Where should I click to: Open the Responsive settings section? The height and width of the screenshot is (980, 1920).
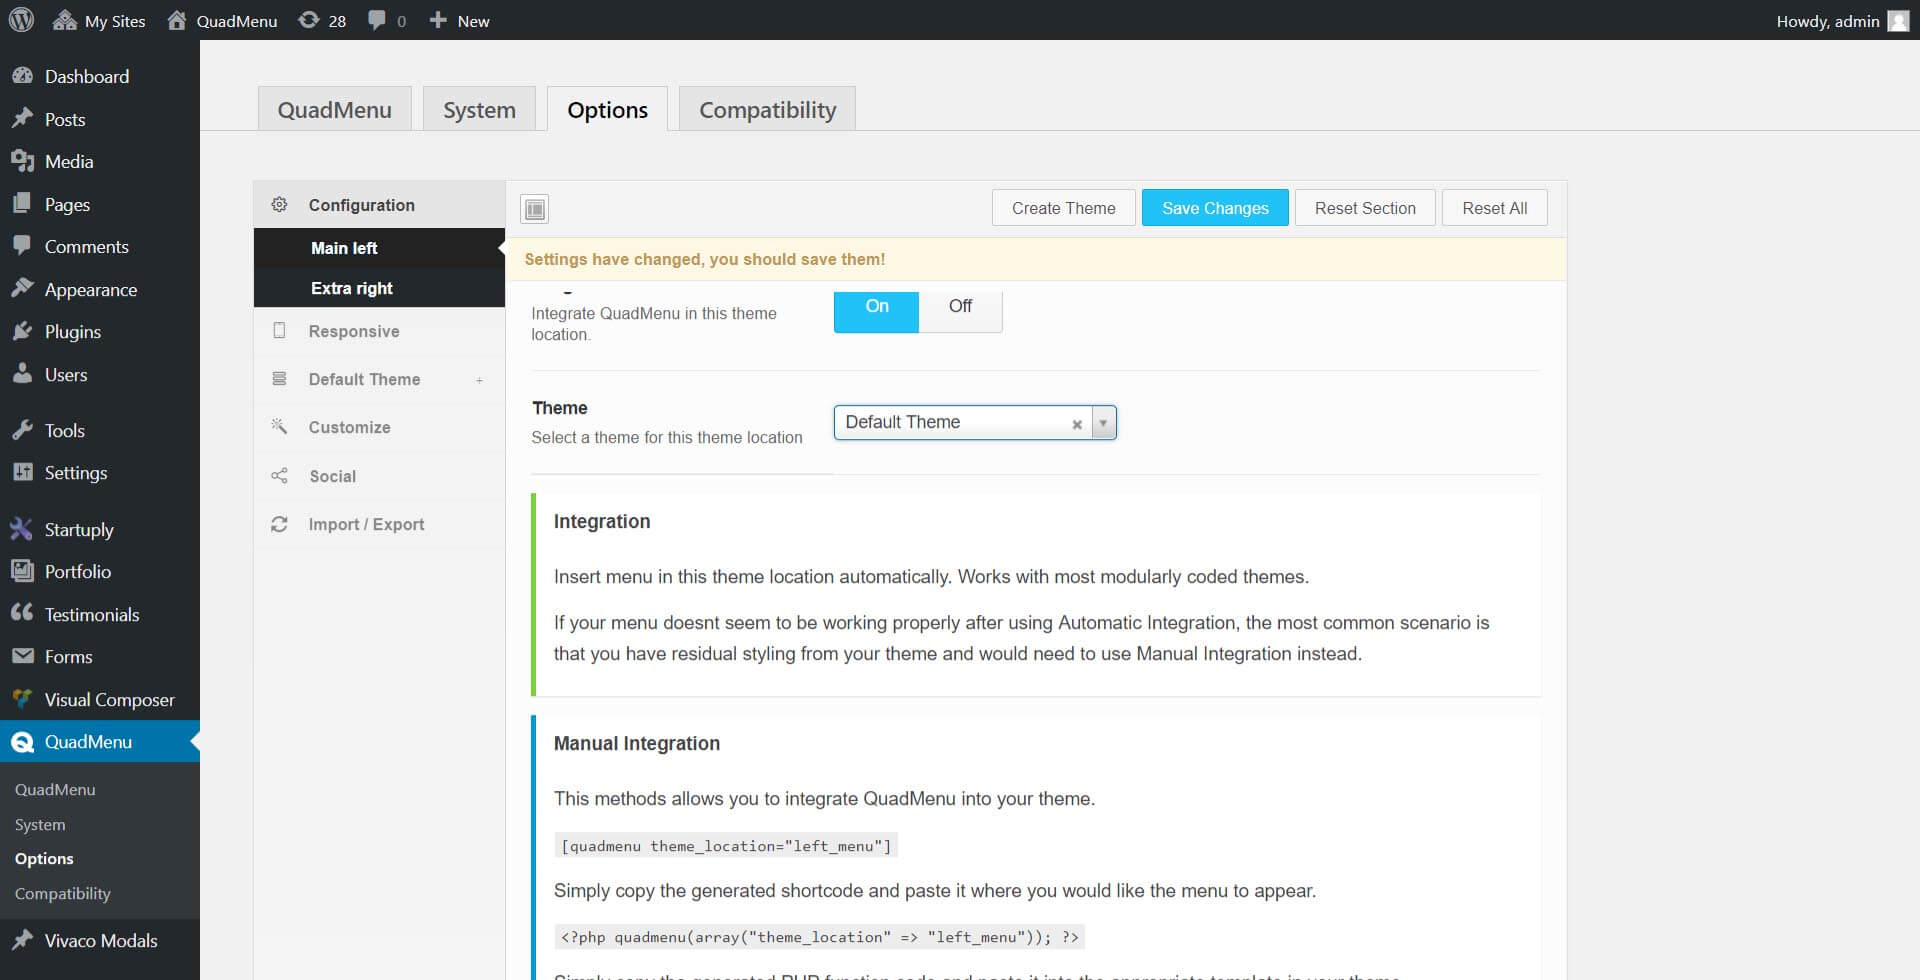pos(379,331)
